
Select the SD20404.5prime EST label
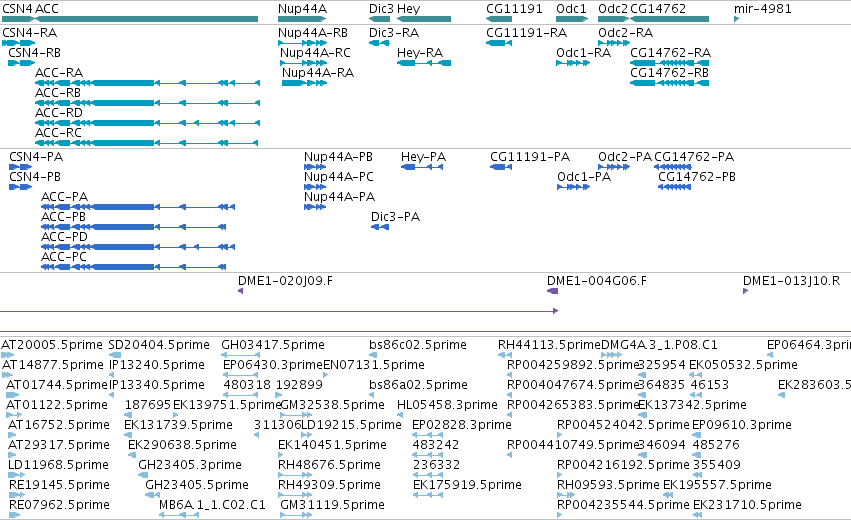coord(159,345)
